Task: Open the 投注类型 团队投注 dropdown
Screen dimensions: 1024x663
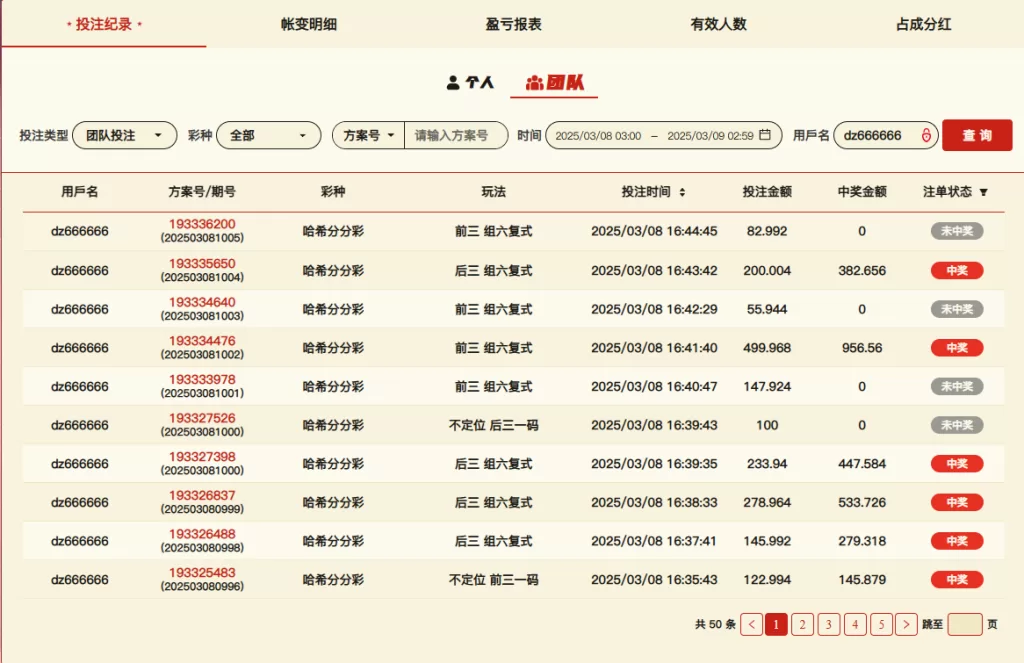Action: point(125,135)
